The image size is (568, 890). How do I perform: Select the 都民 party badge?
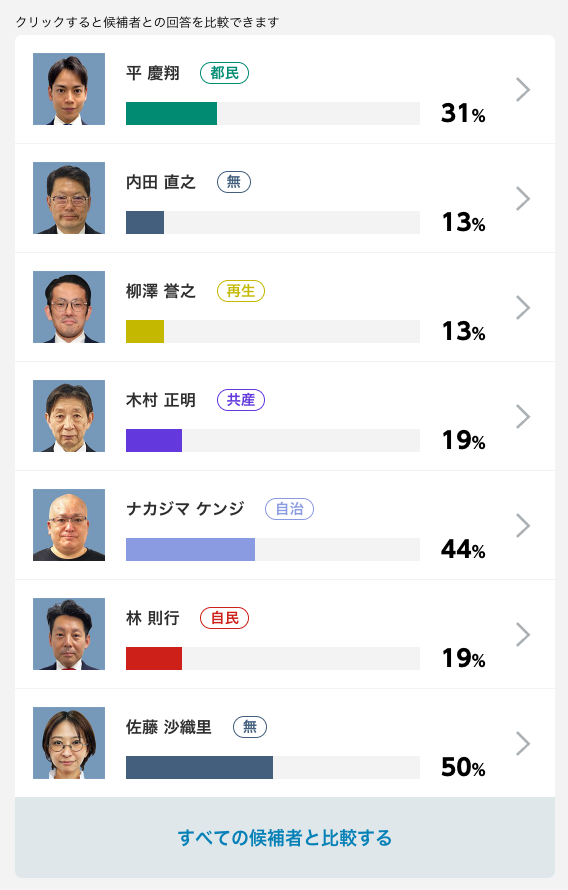click(225, 73)
